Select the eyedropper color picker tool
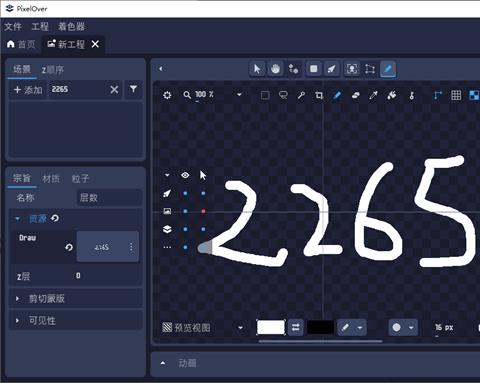 pyautogui.click(x=373, y=96)
